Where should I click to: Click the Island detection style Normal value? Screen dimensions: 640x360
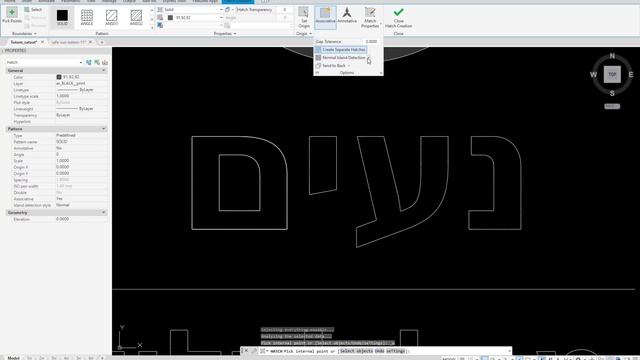[81, 205]
